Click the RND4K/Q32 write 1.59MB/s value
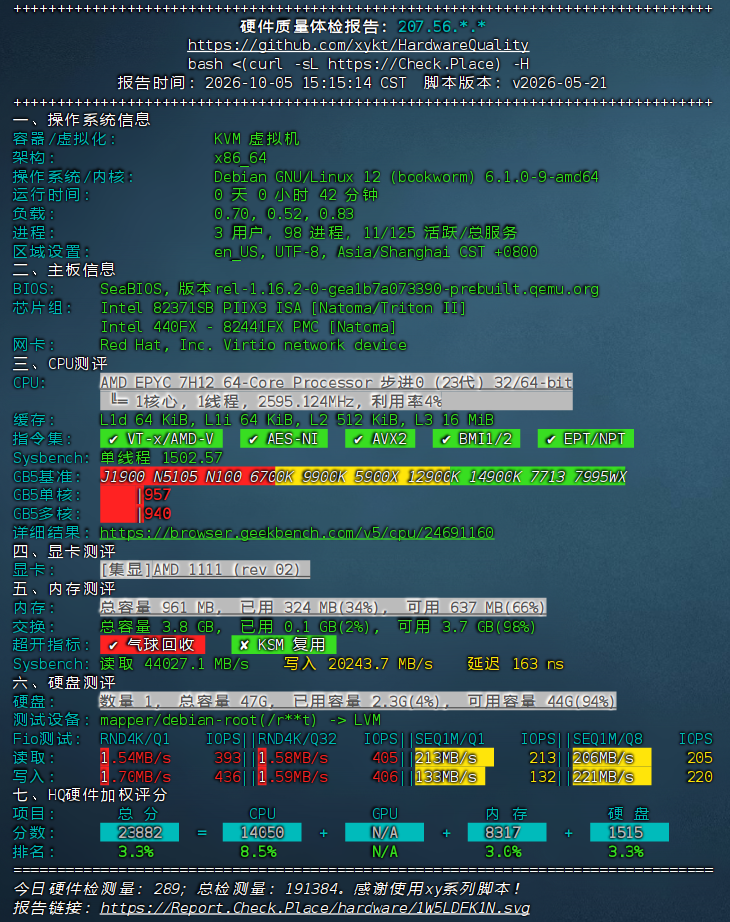 pyautogui.click(x=293, y=777)
